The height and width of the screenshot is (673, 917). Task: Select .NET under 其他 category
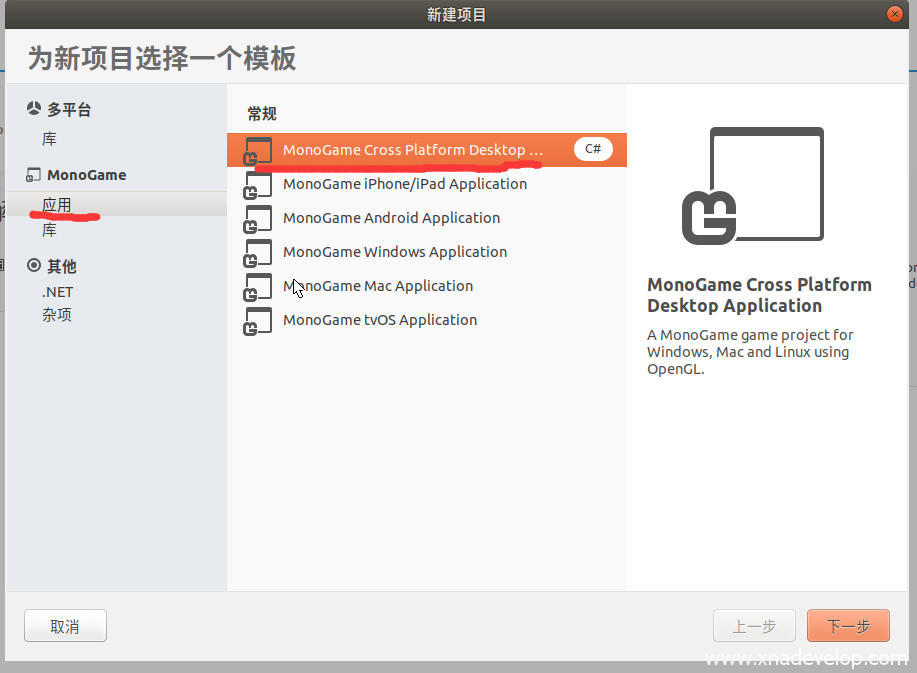[x=57, y=292]
